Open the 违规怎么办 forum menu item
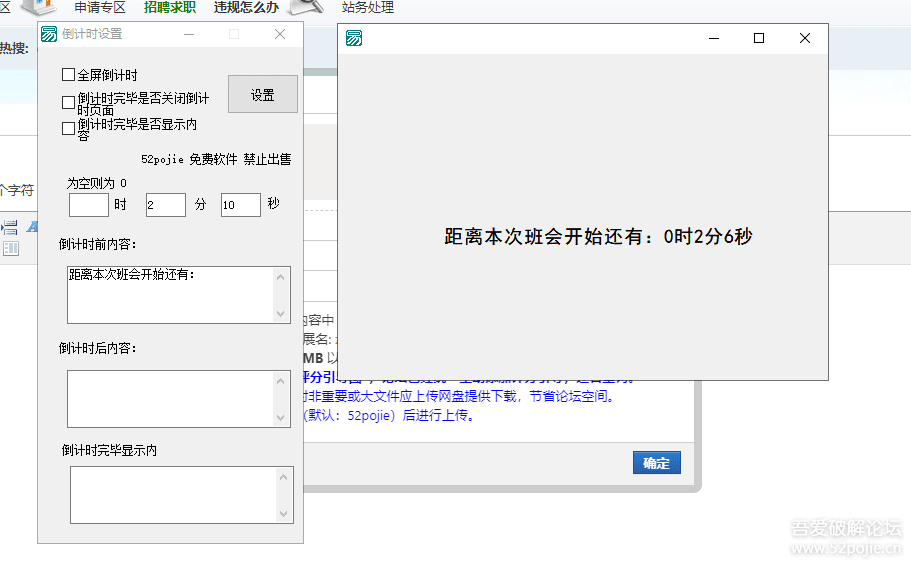This screenshot has width=911, height=565. [246, 8]
